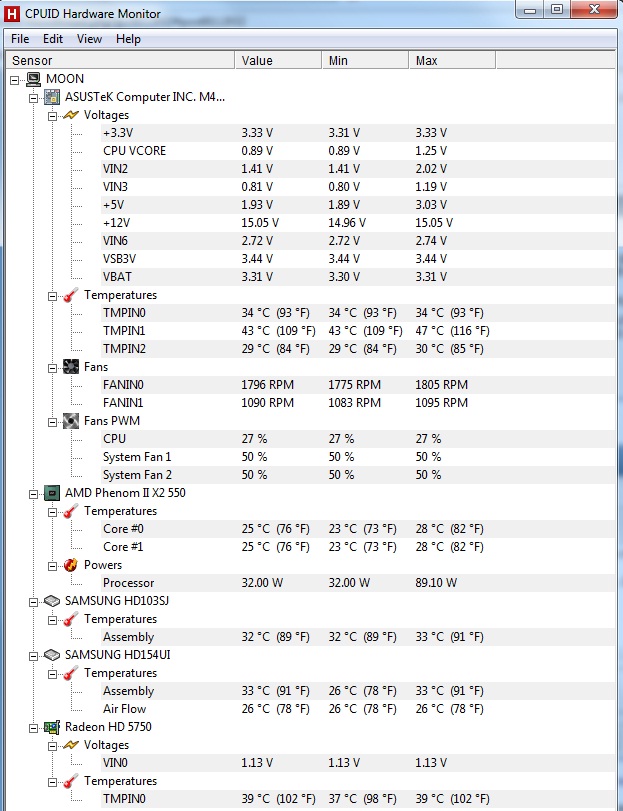Click the AMD Phenom processor chip icon
The height and width of the screenshot is (811, 623).
(52, 493)
